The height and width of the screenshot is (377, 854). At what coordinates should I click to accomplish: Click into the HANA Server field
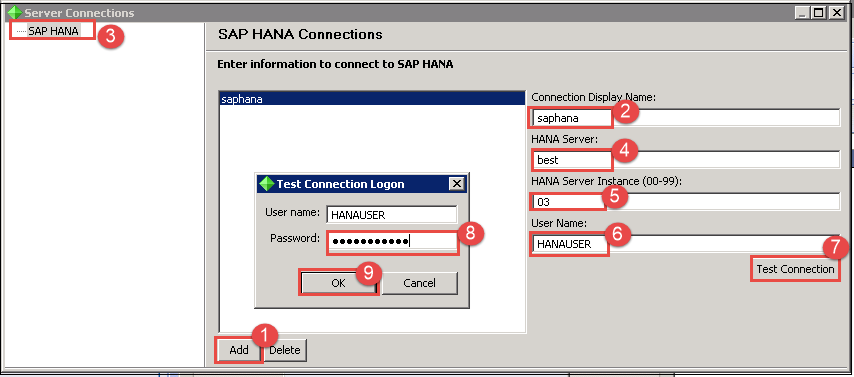point(686,160)
